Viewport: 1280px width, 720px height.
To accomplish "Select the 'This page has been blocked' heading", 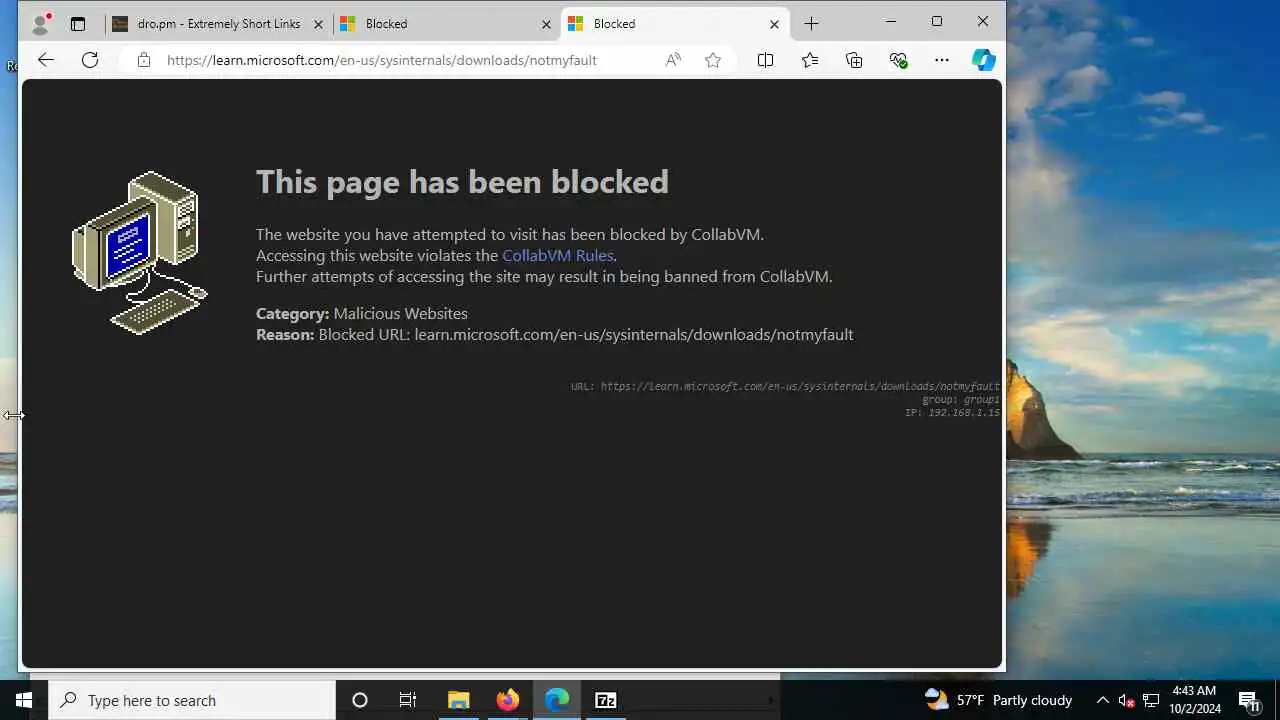I will click(462, 181).
